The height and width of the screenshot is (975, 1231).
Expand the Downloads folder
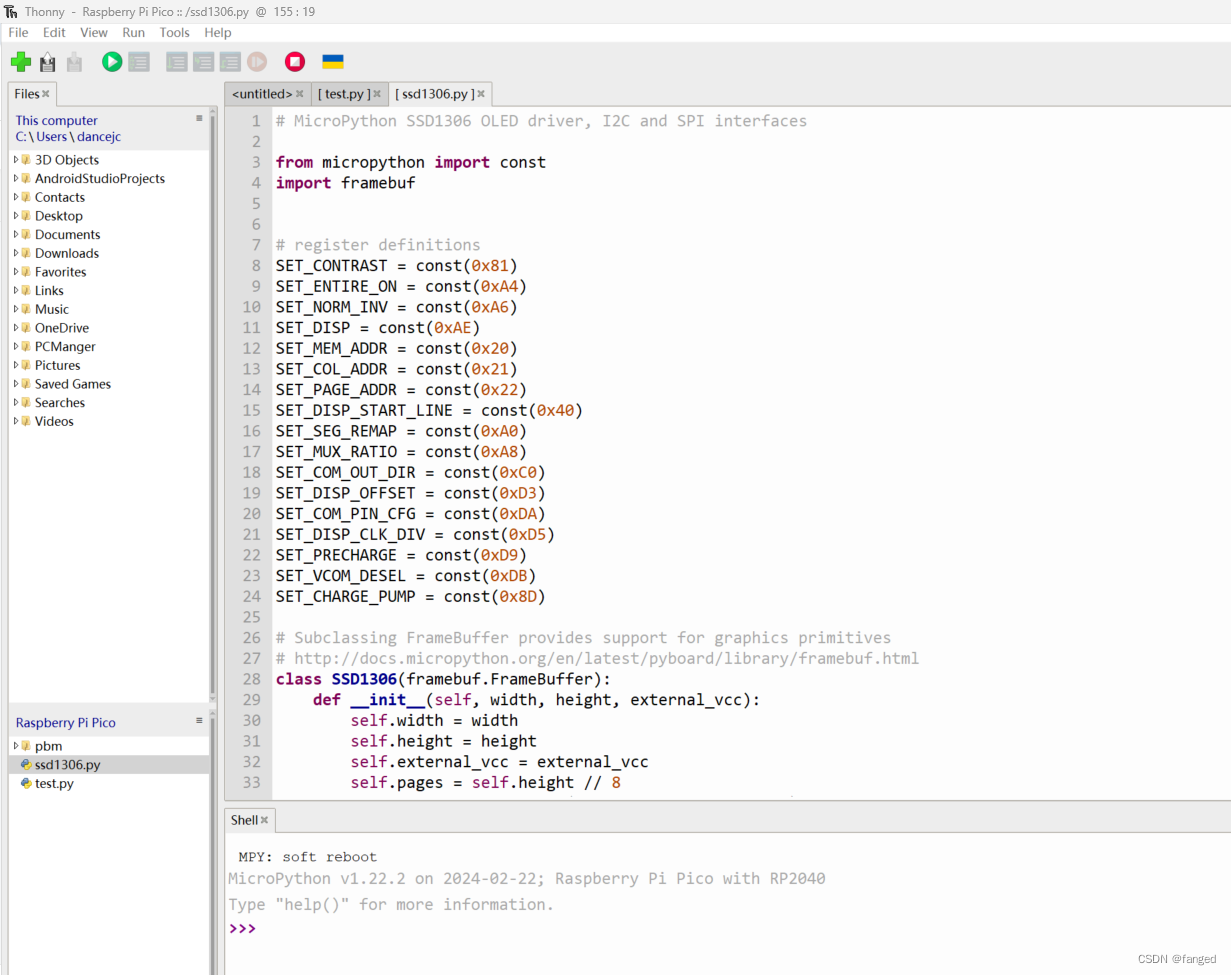pos(16,253)
